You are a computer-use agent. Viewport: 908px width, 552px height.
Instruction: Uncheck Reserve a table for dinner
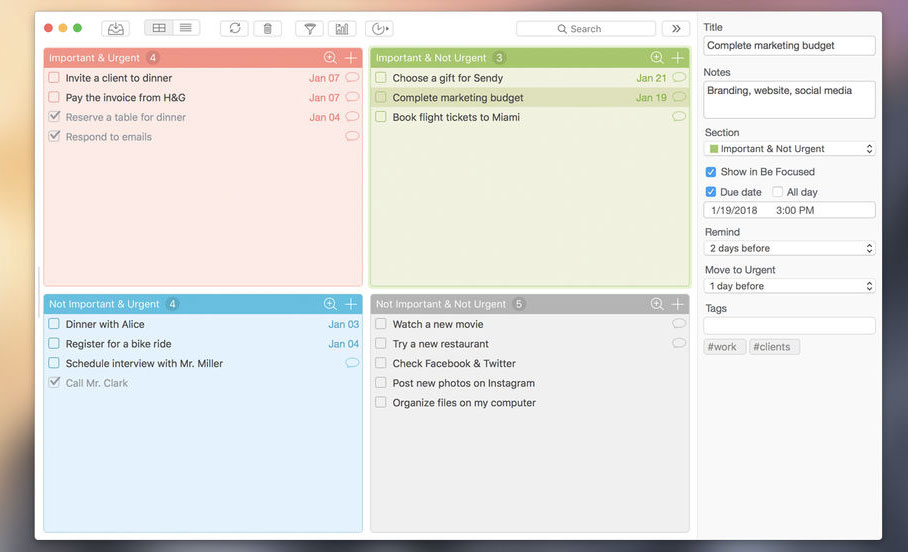pos(54,116)
